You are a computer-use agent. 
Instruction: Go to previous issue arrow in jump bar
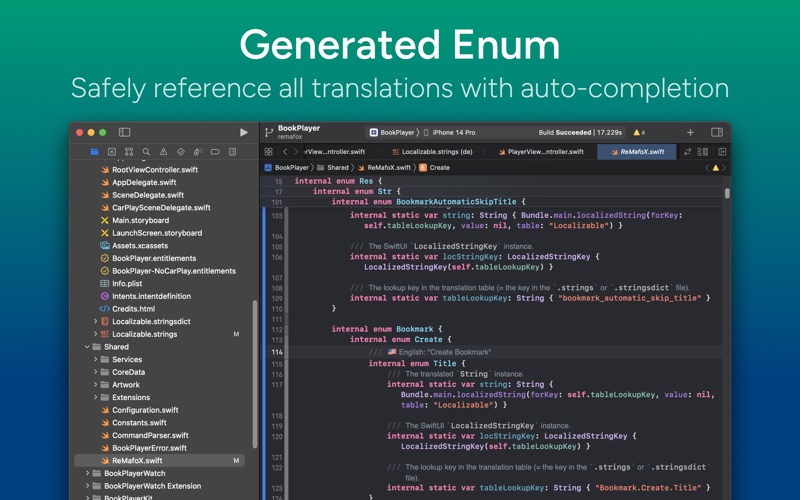[707, 167]
